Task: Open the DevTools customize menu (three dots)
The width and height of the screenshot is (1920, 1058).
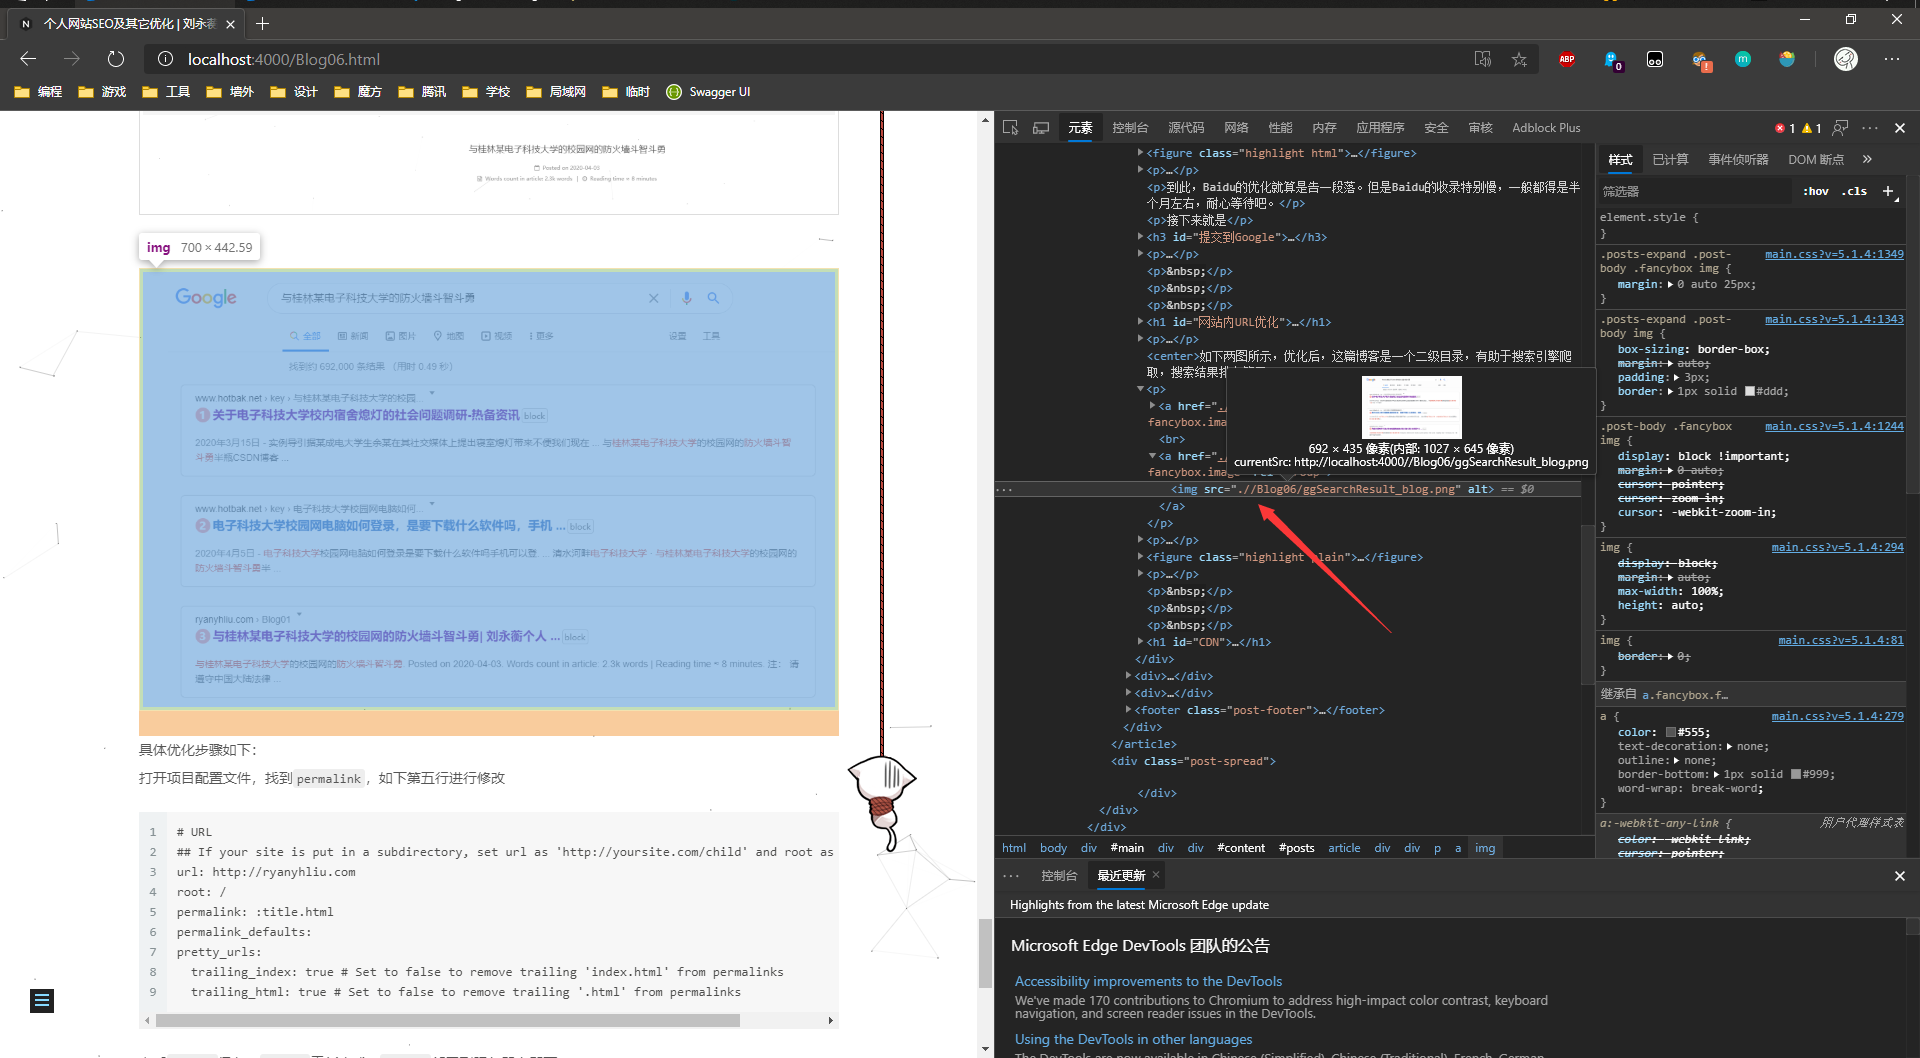Action: 1870,128
